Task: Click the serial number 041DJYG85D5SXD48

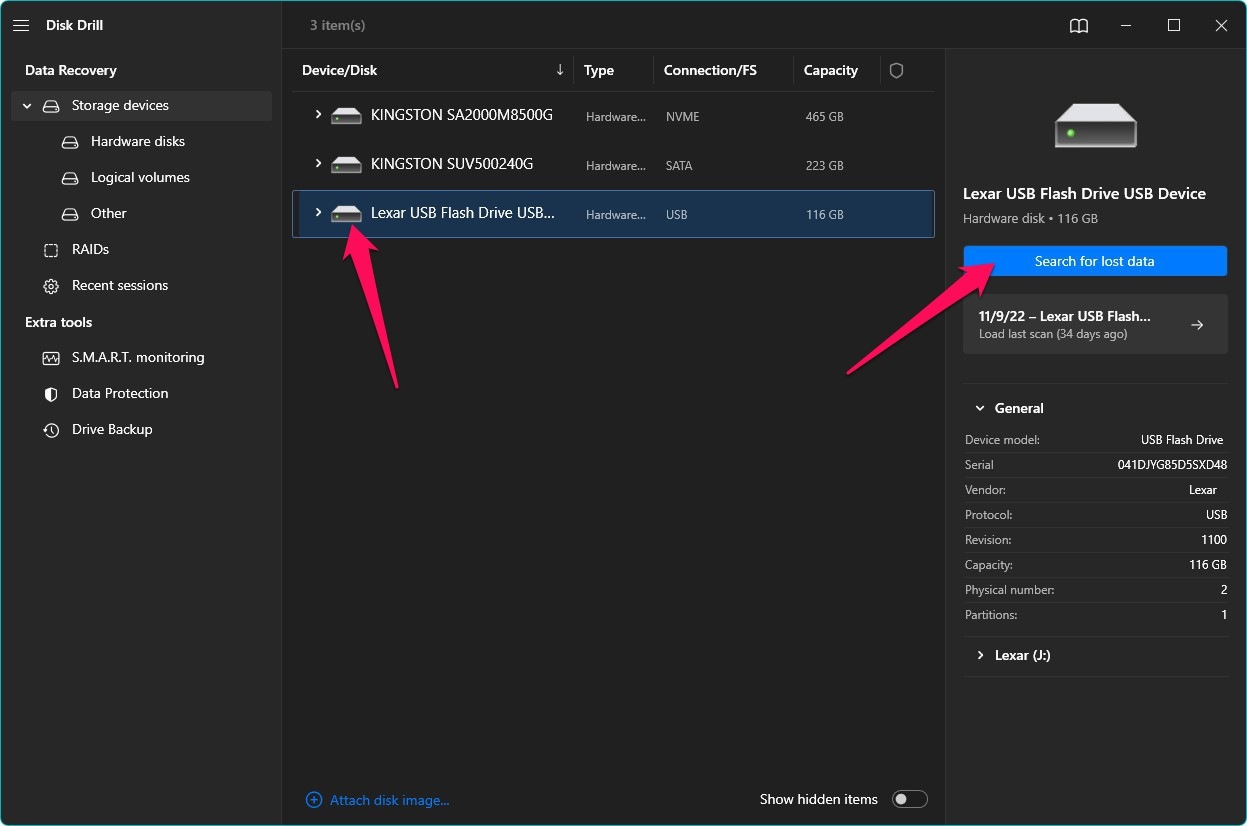Action: click(1172, 465)
